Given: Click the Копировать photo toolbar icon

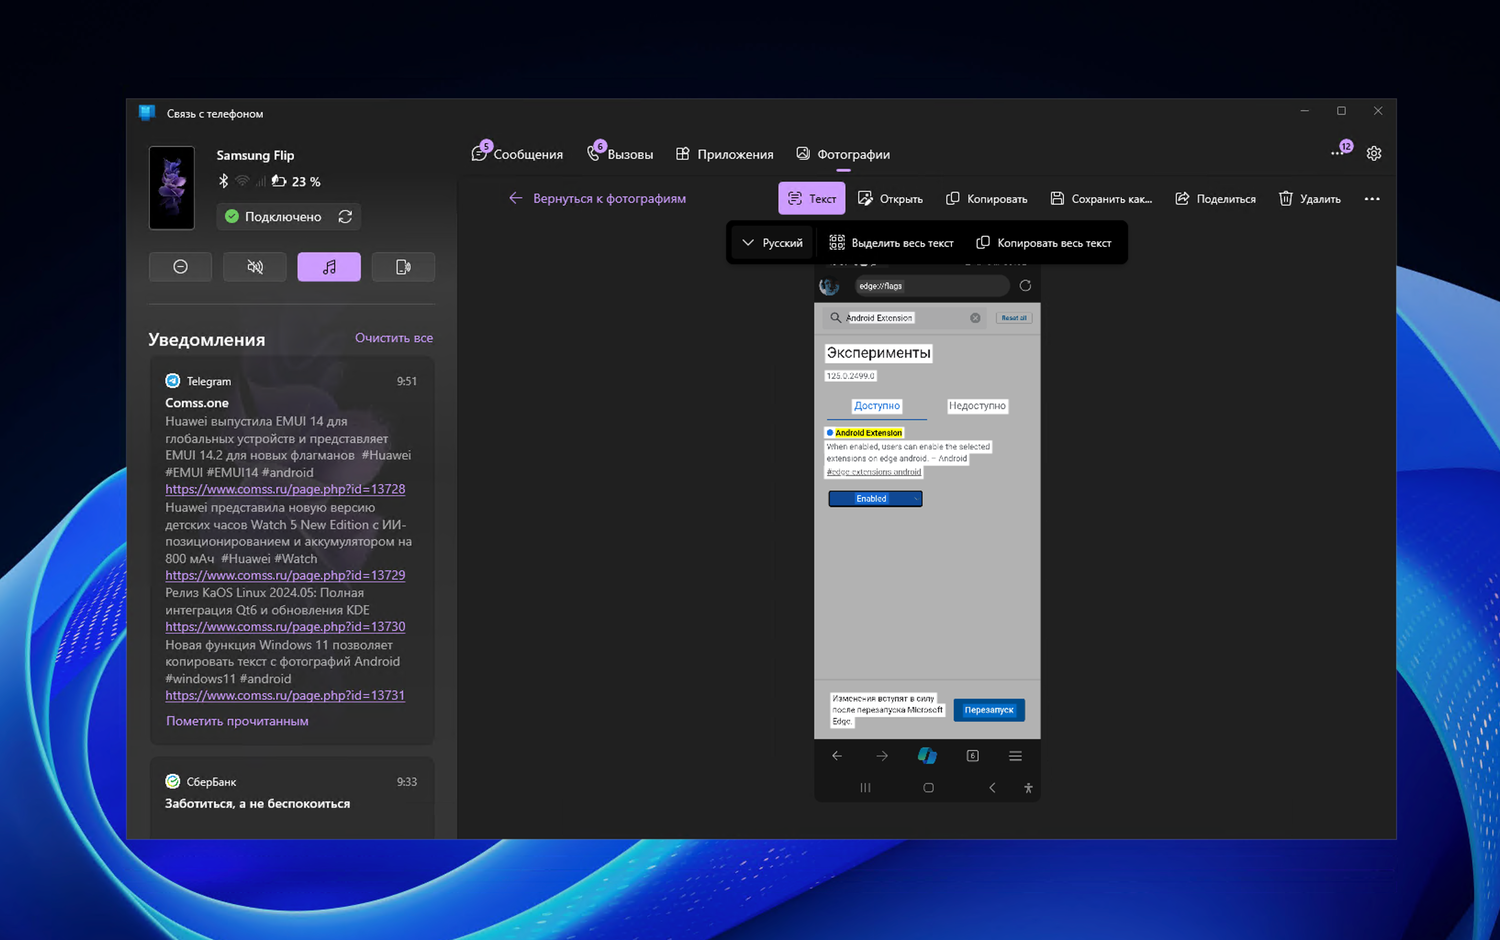Looking at the screenshot, I should click(952, 198).
